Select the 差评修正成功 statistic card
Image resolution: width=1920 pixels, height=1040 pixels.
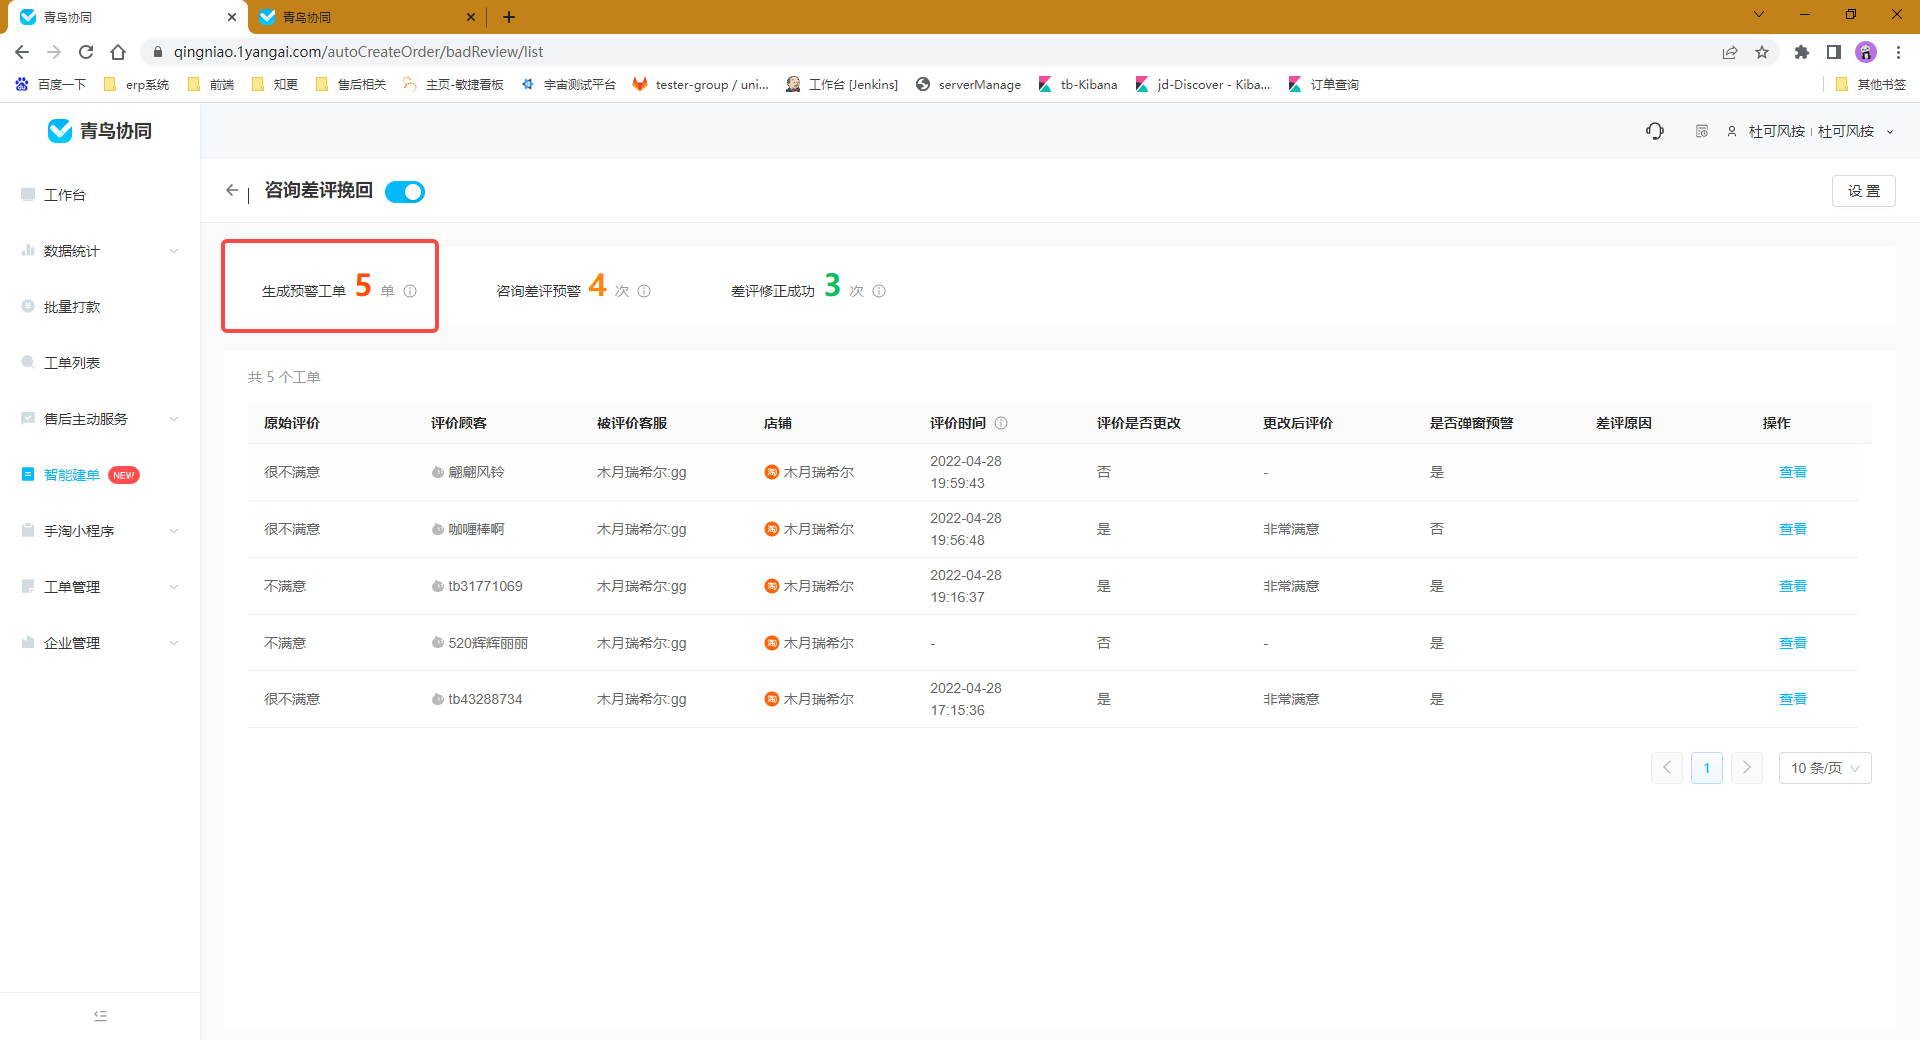[x=808, y=287]
